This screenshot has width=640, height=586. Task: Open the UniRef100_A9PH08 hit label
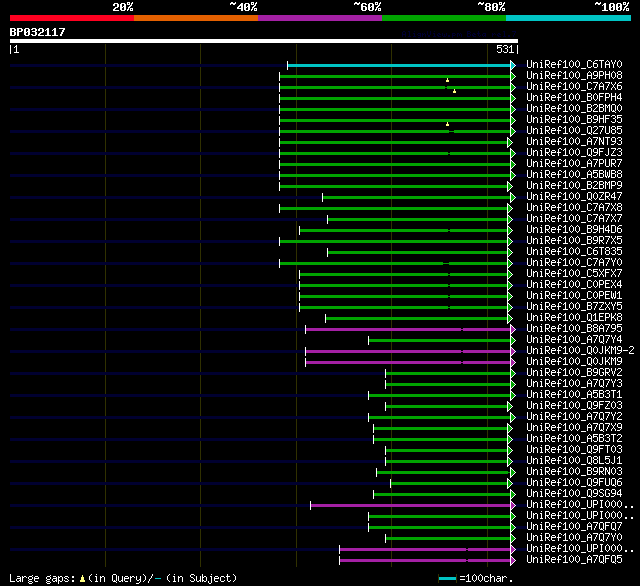pyautogui.click(x=574, y=75)
